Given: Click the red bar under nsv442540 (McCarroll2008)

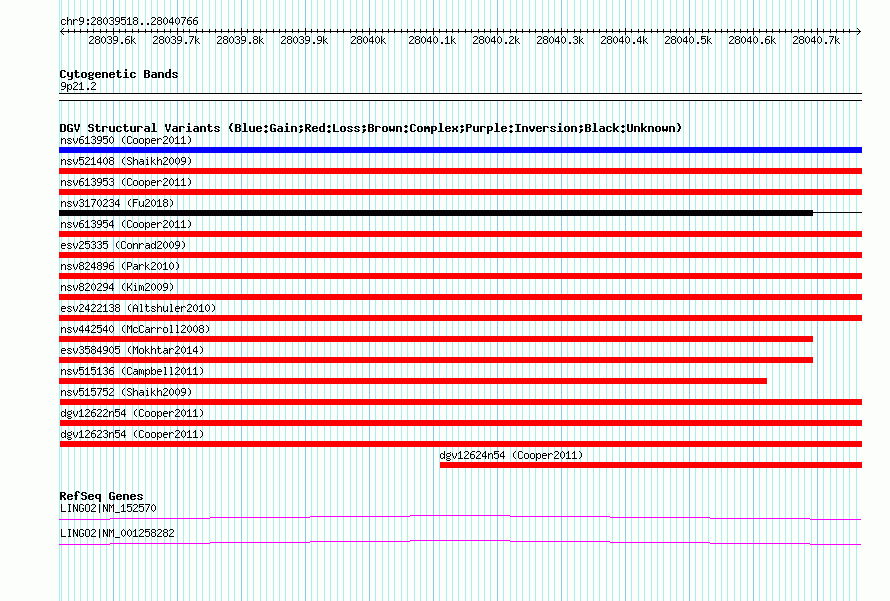Looking at the screenshot, I should tap(436, 339).
